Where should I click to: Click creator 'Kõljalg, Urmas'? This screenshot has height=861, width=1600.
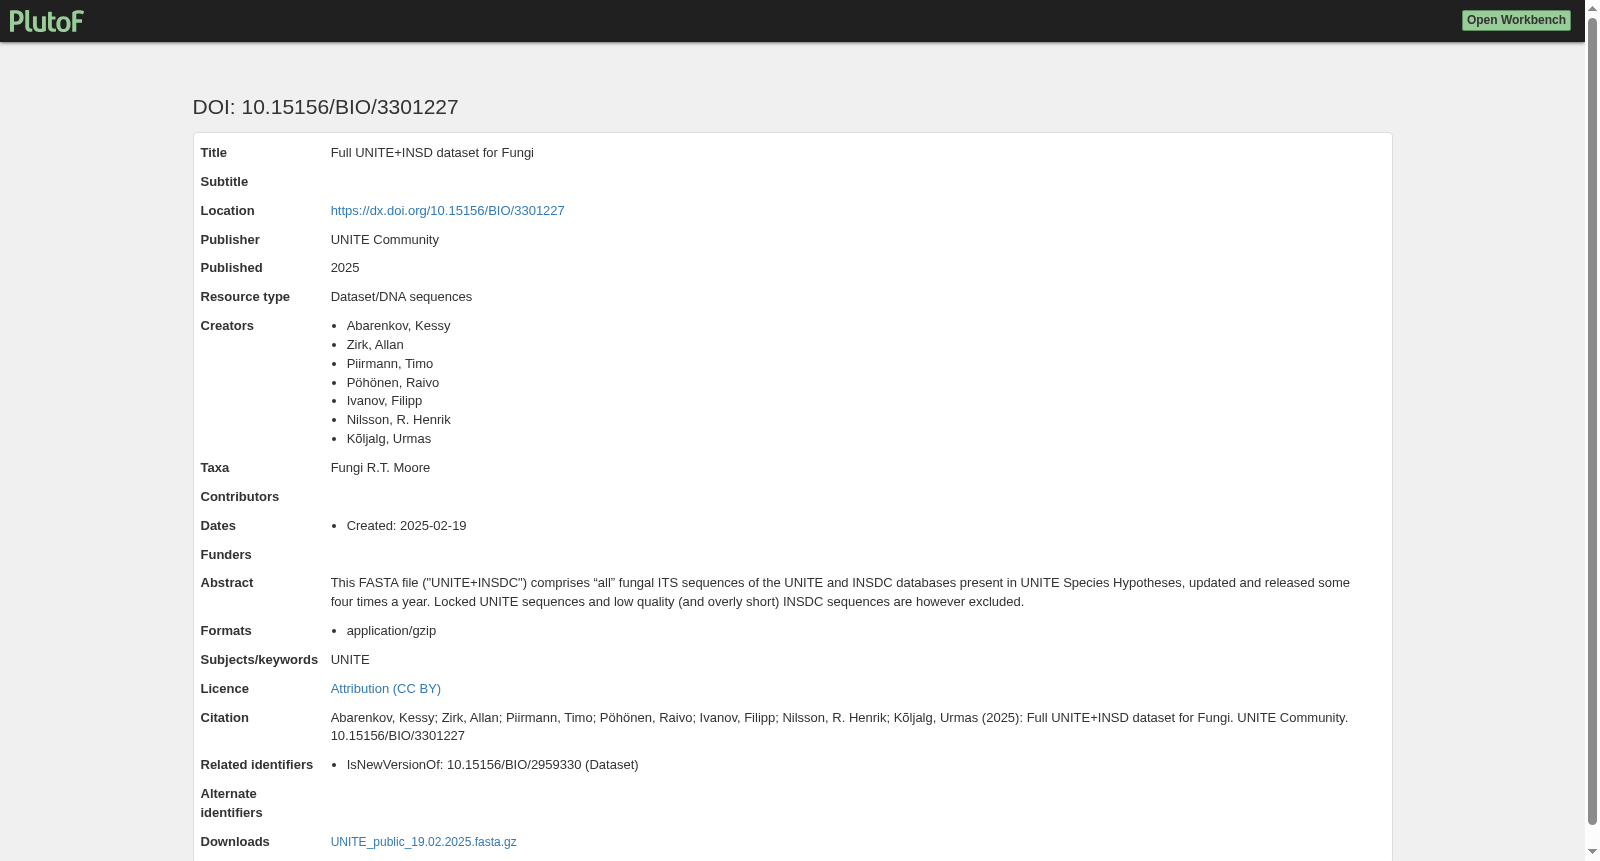pos(389,439)
